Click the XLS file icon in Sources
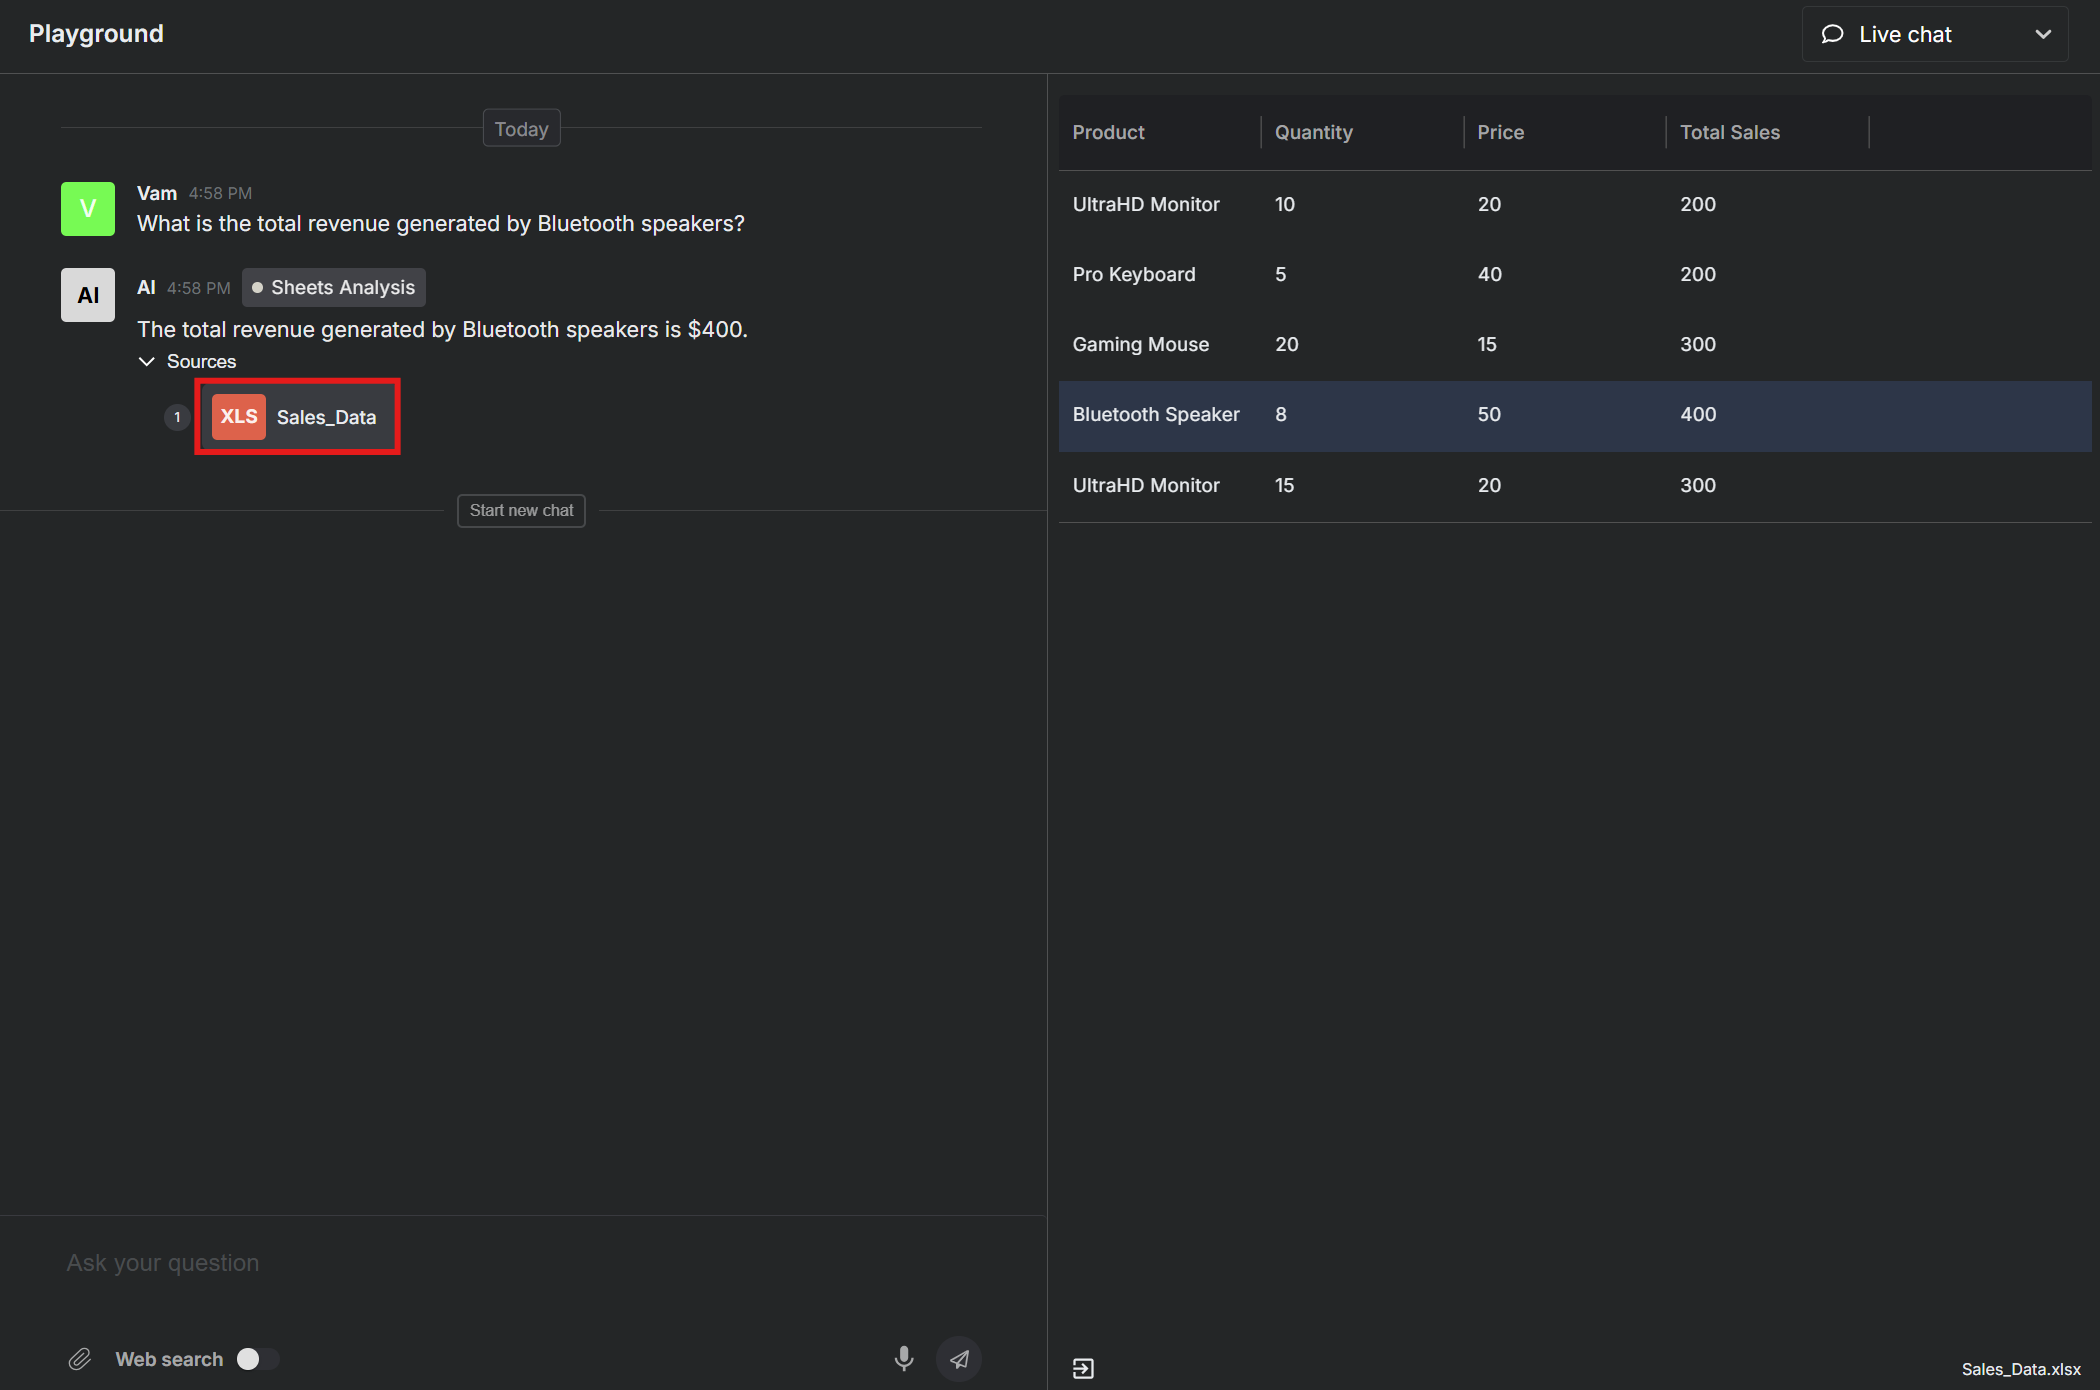Image resolution: width=2100 pixels, height=1390 pixels. [237, 416]
